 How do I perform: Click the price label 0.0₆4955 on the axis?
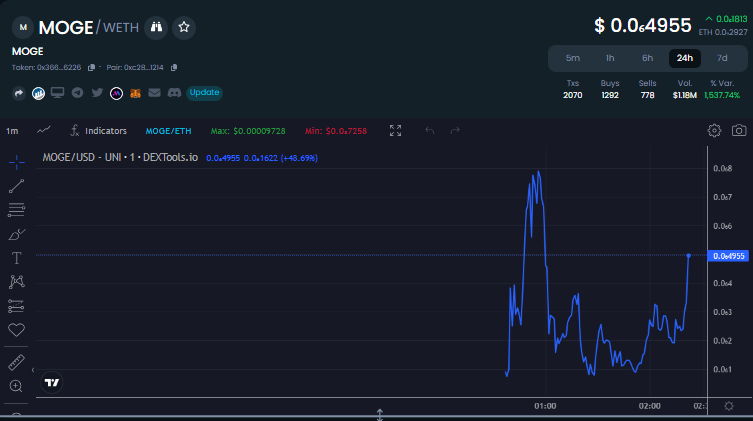pyautogui.click(x=728, y=256)
